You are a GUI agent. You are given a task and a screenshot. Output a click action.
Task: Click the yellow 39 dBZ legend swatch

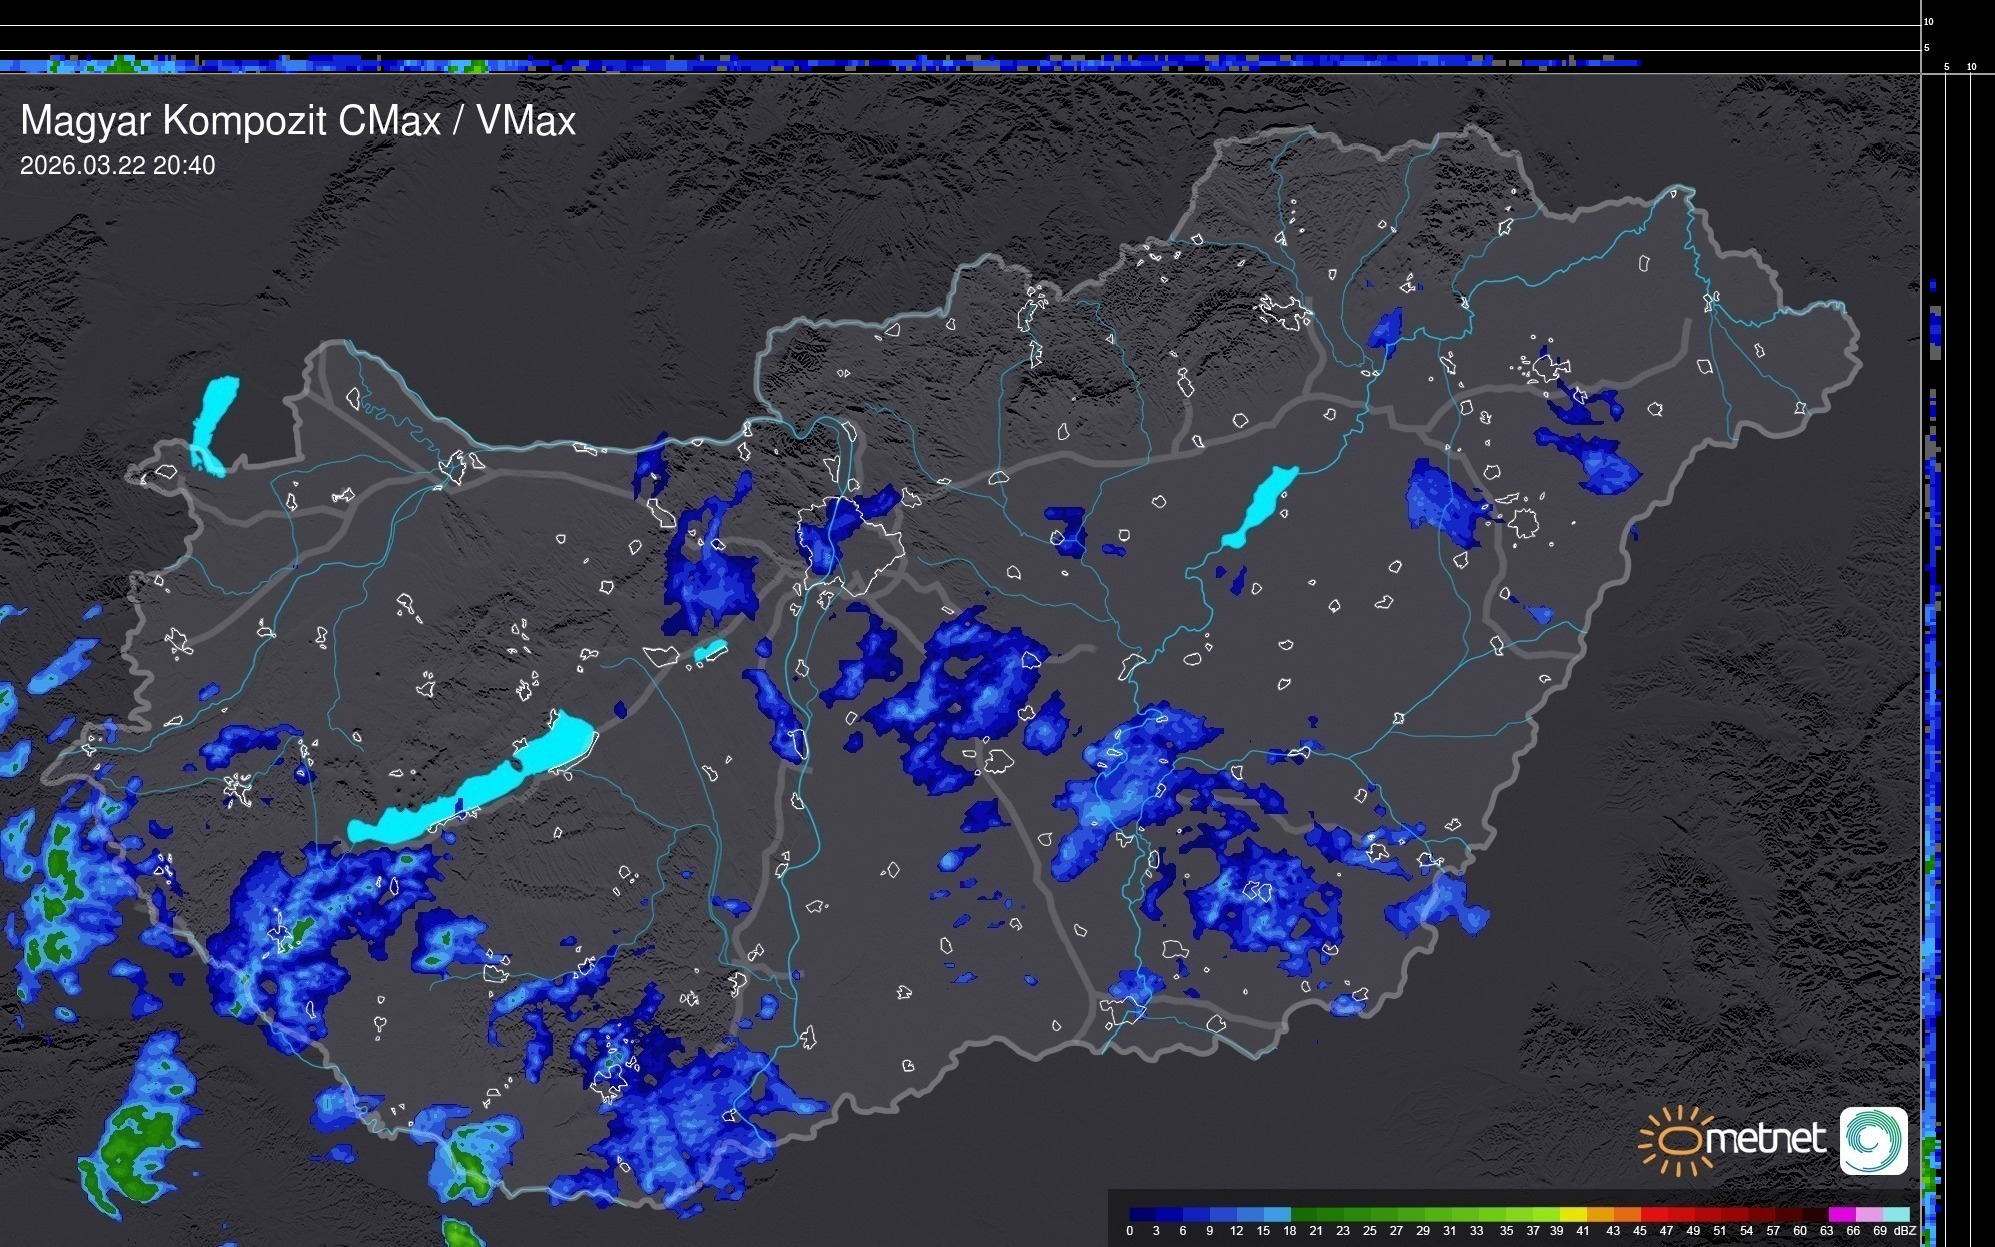[x=1572, y=1214]
